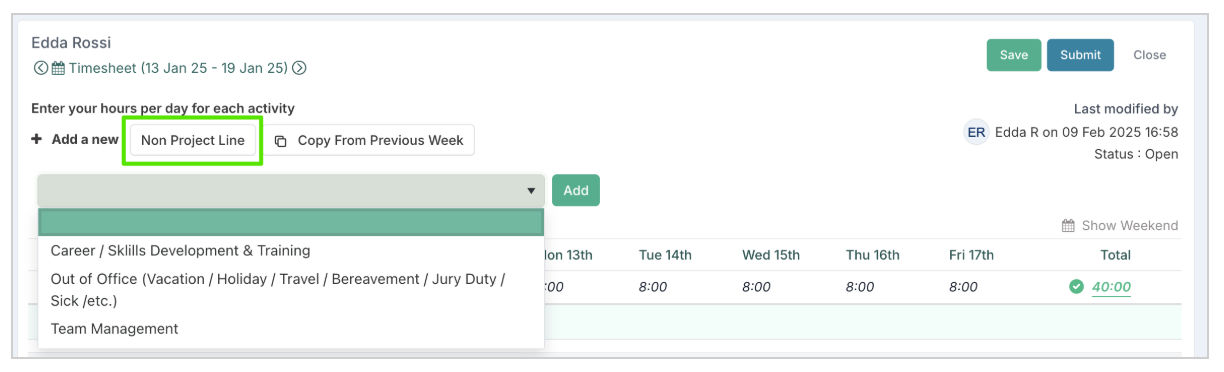Click the Tue 14th hours cell
Image resolution: width=1224 pixels, height=372 pixels.
[653, 287]
